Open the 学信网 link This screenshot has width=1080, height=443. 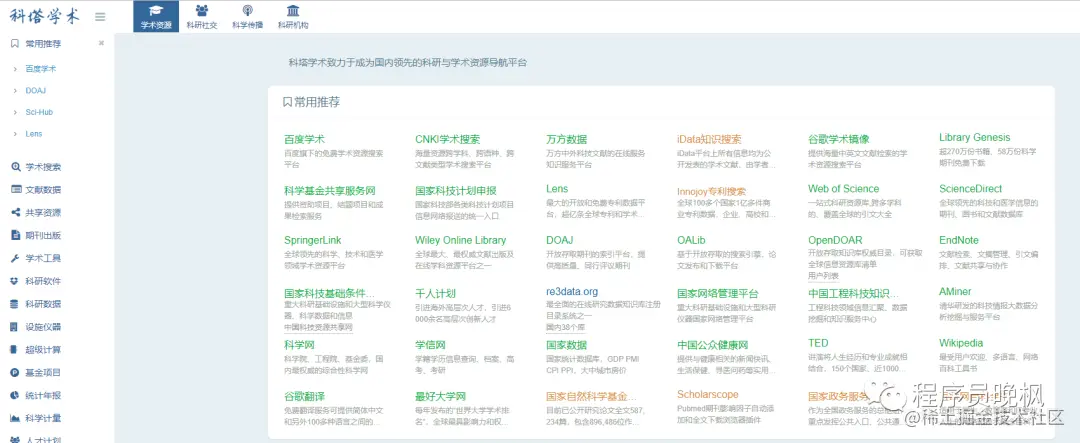point(430,345)
